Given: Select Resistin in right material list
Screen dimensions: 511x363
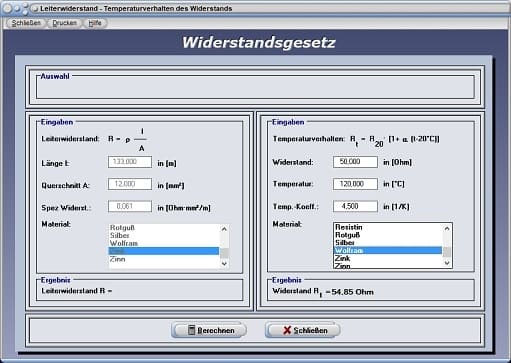Looking at the screenshot, I should click(388, 227).
